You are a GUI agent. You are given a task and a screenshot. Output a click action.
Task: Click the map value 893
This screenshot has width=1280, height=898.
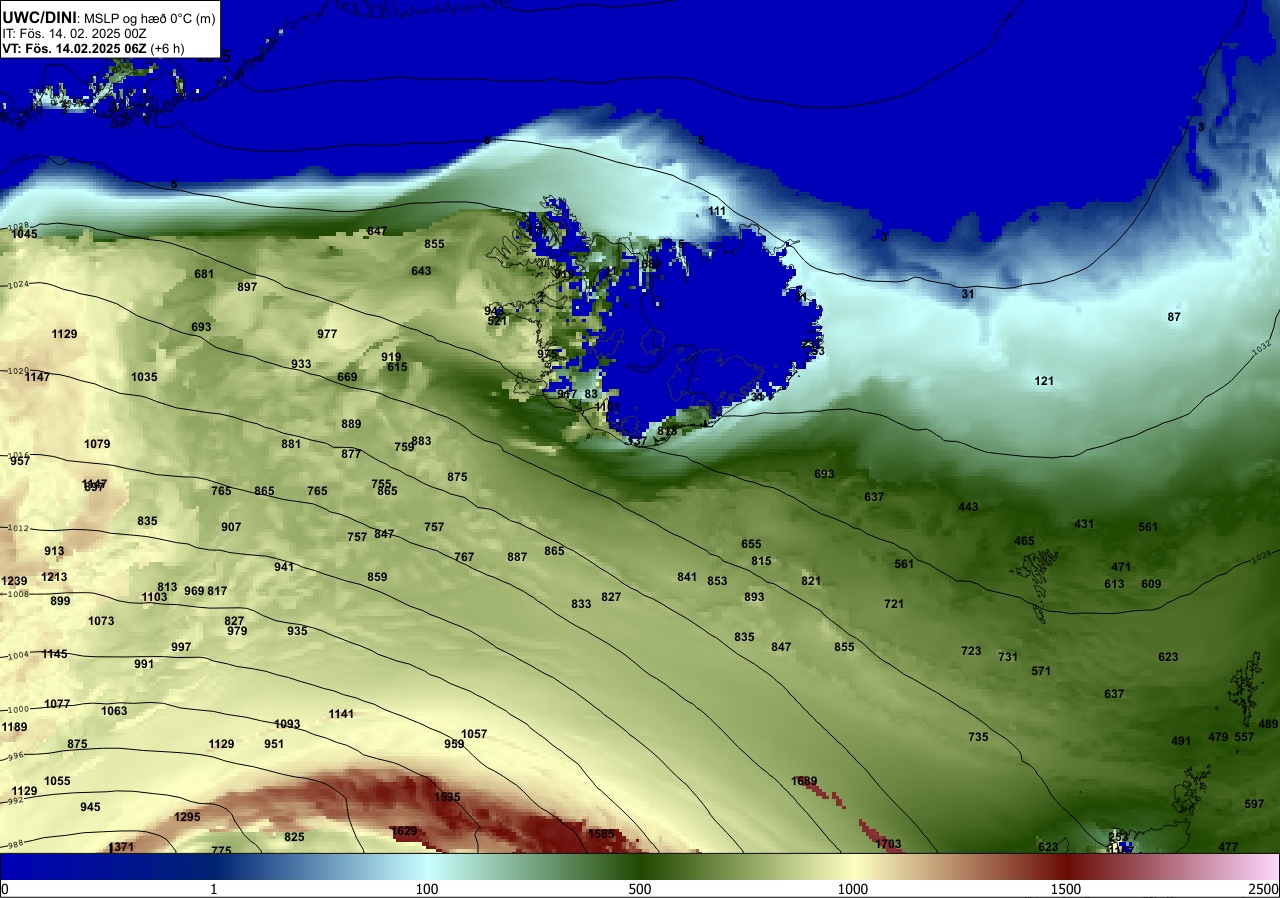click(754, 597)
